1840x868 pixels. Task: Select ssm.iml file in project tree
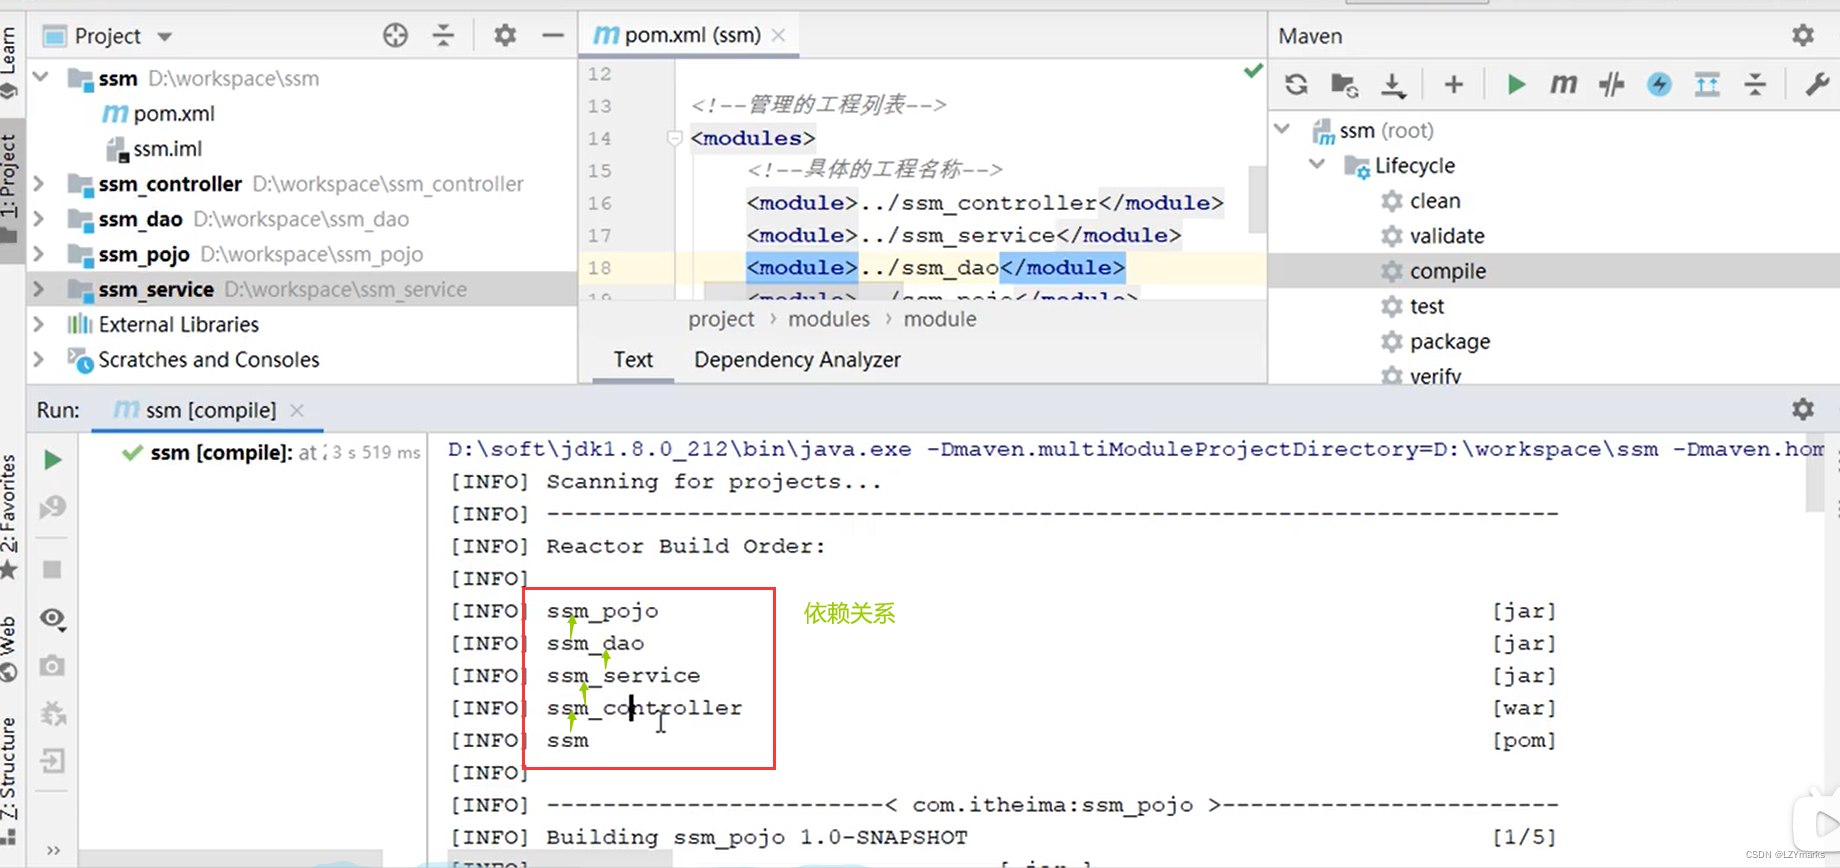click(155, 149)
